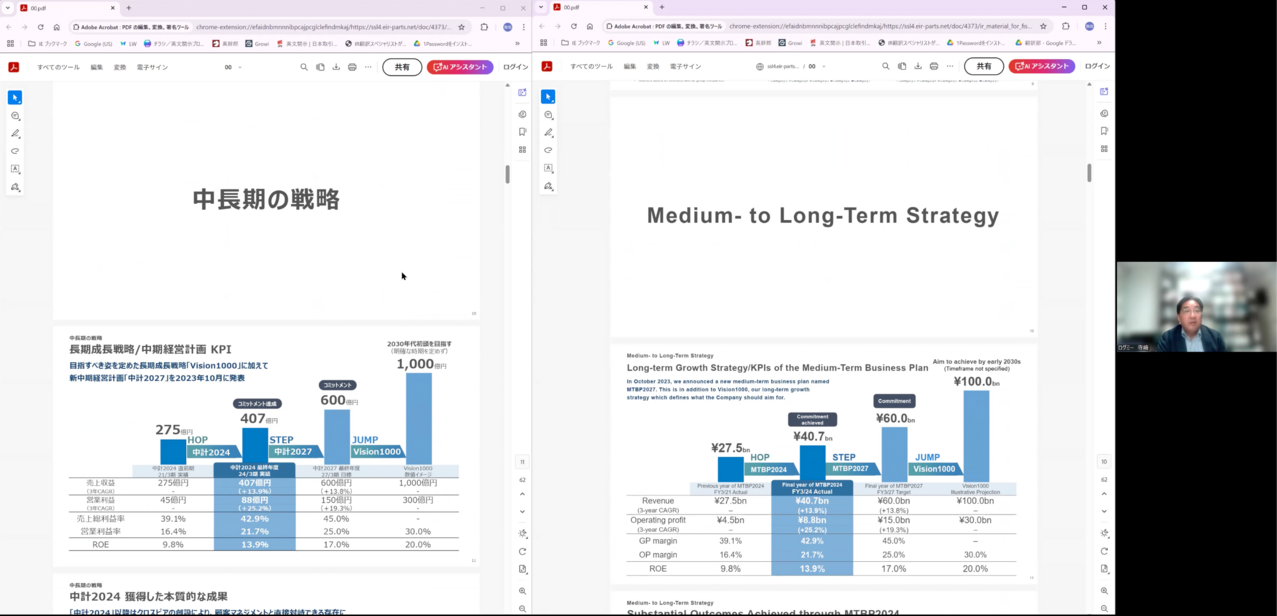The width and height of the screenshot is (1277, 616).
Task: Bookmark this page with star in right browser
Action: (1043, 27)
